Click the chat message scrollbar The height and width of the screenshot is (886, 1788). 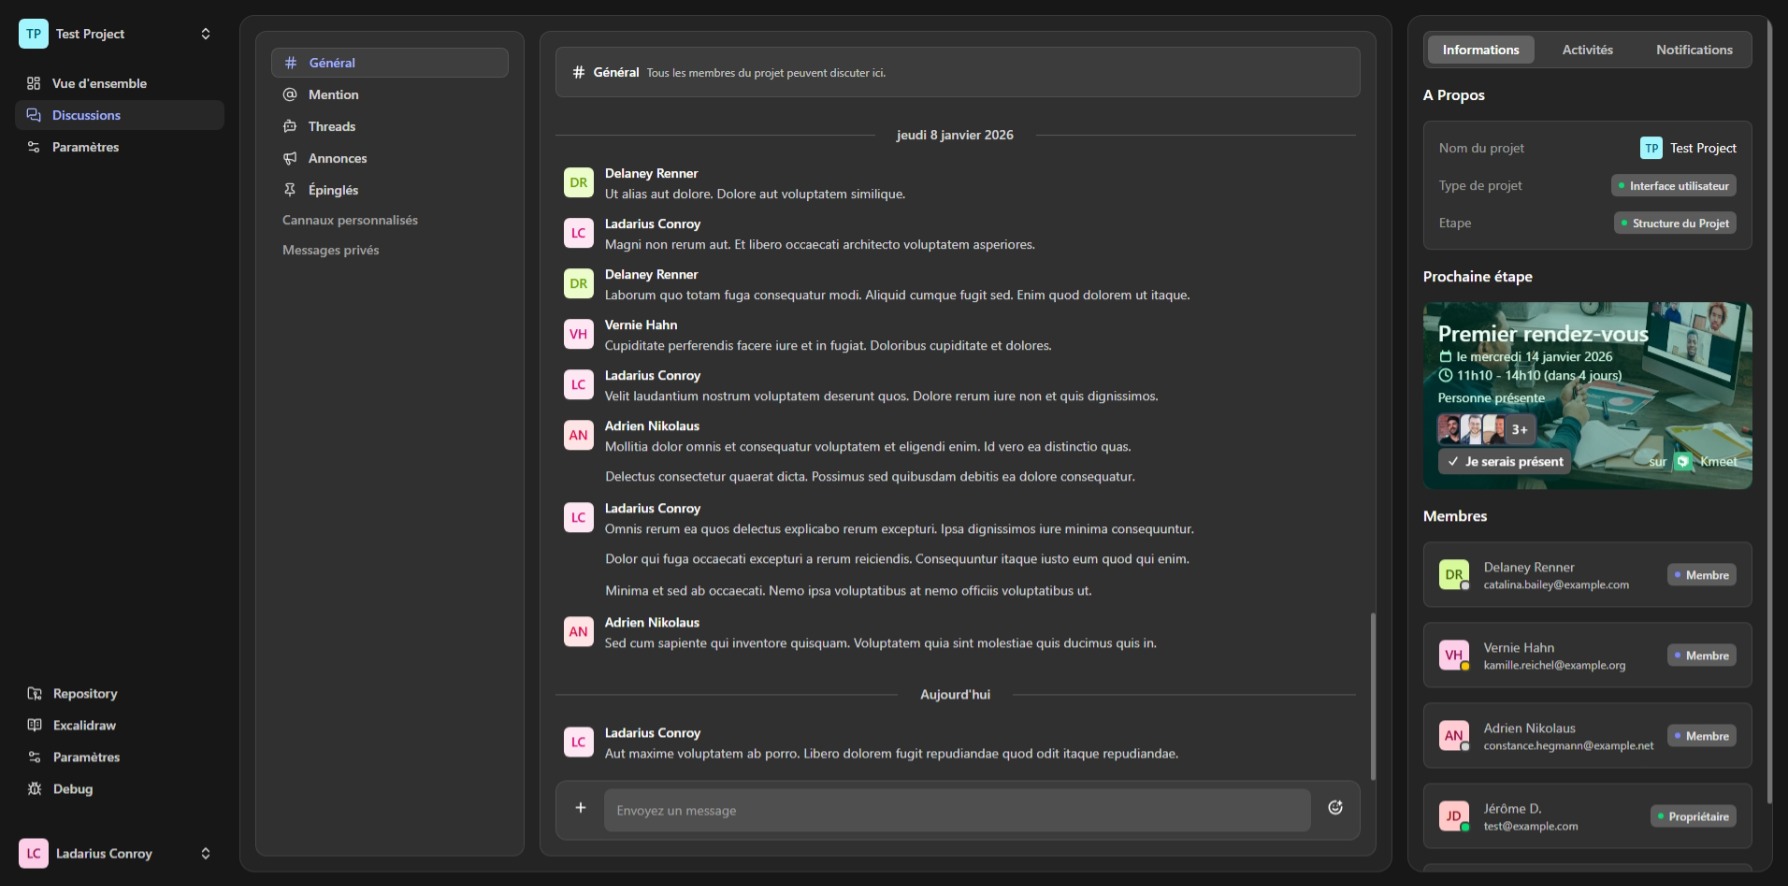click(x=1372, y=695)
